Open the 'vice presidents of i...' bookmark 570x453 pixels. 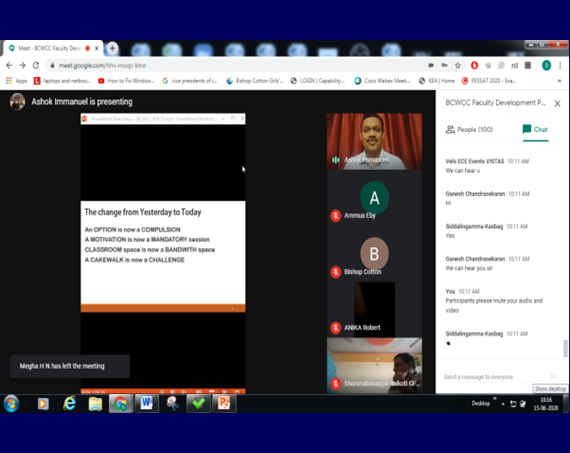pos(190,81)
